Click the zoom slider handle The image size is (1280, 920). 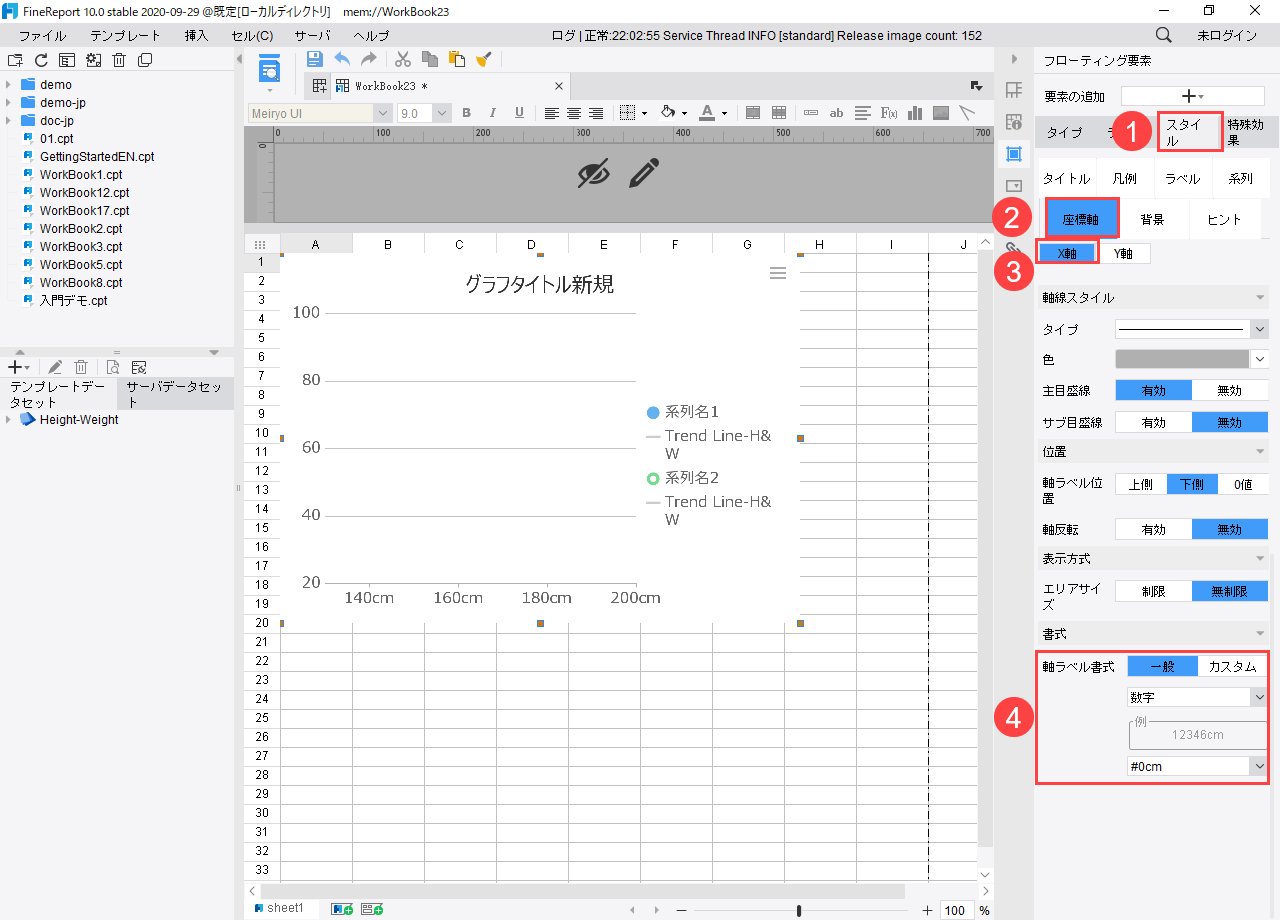(798, 910)
